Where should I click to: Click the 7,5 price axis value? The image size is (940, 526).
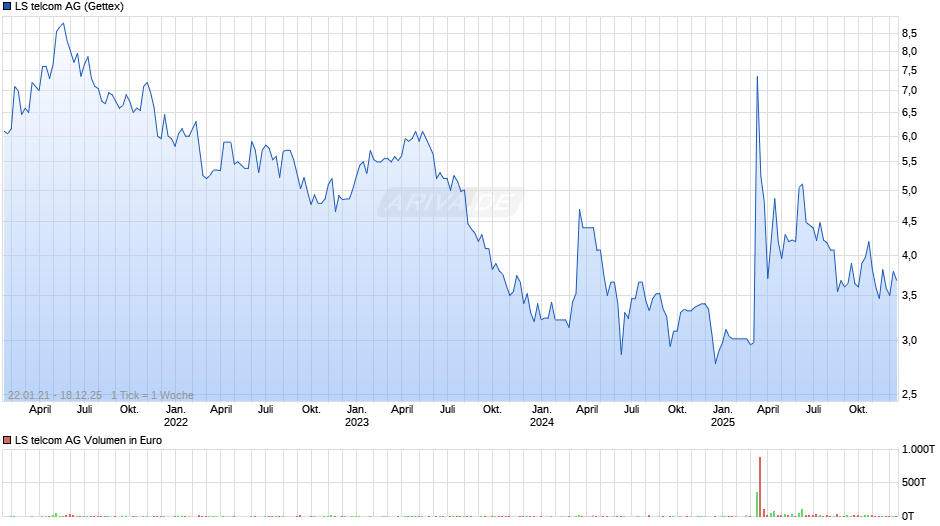[909, 71]
